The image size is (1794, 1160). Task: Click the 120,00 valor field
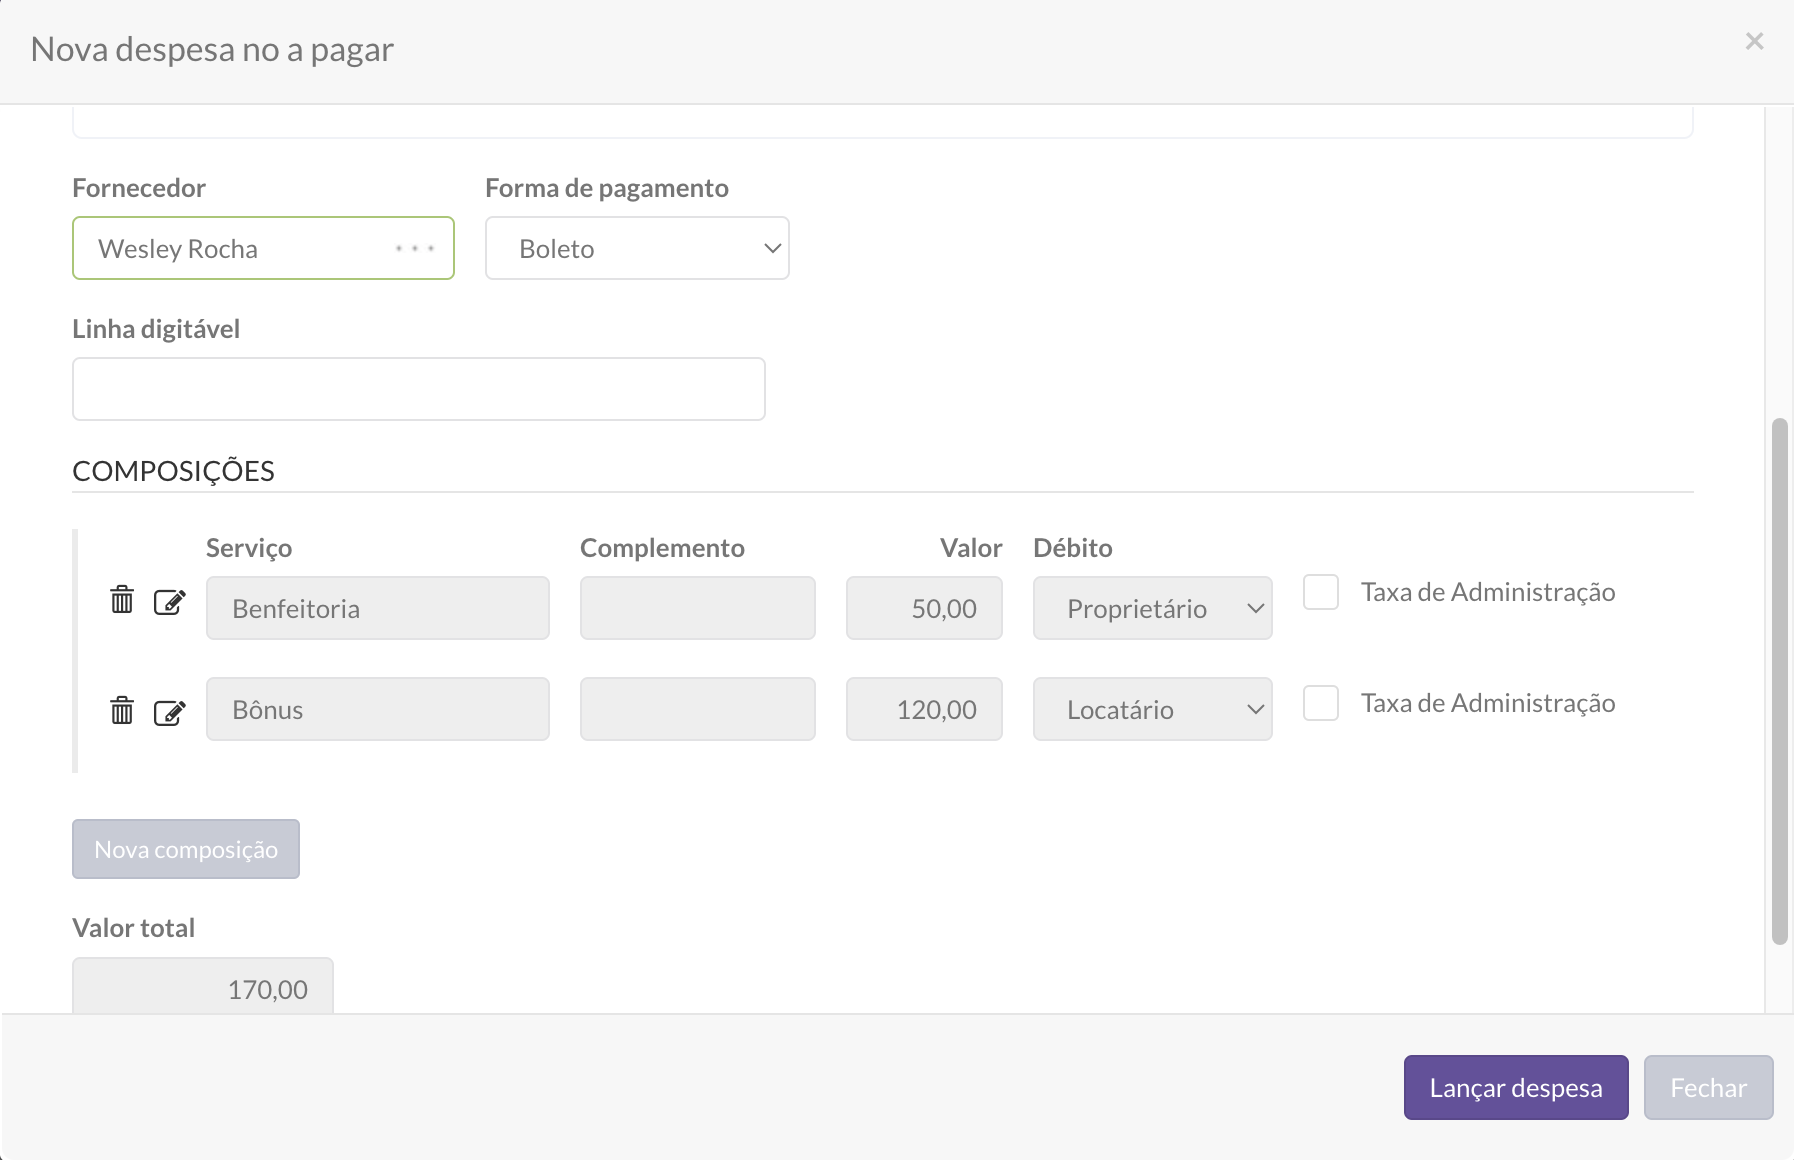click(x=924, y=709)
